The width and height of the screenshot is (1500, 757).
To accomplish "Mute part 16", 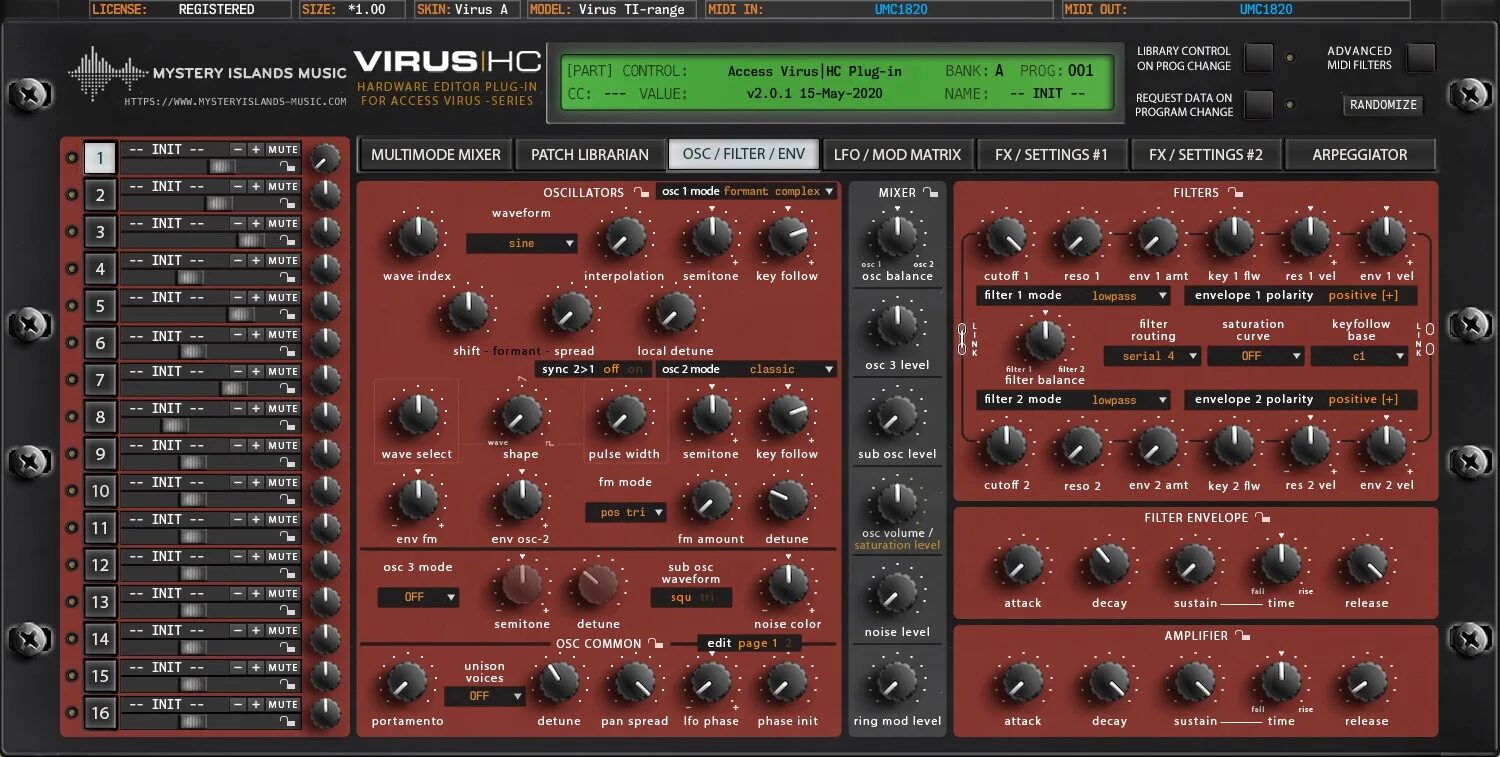I will tap(283, 704).
